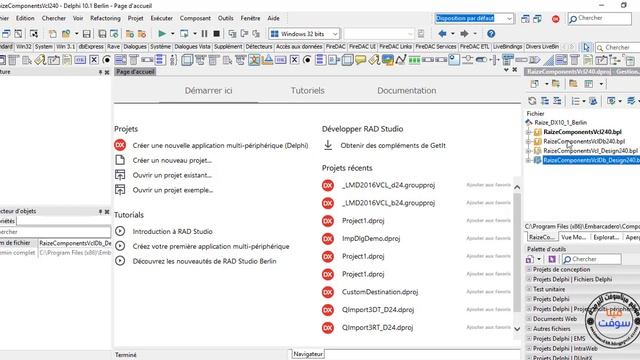
Task: Expand the RaizeComponentsVclDb240.bpl tree node
Action: point(529,141)
